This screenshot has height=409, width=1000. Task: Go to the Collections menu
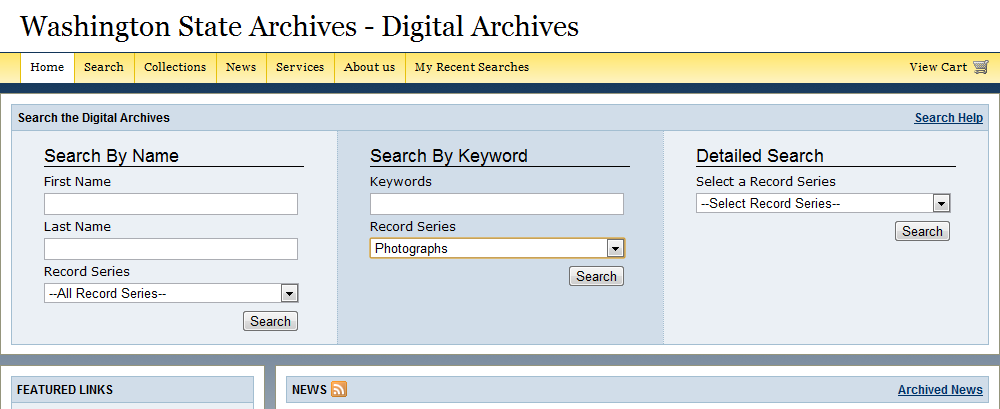pyautogui.click(x=175, y=67)
